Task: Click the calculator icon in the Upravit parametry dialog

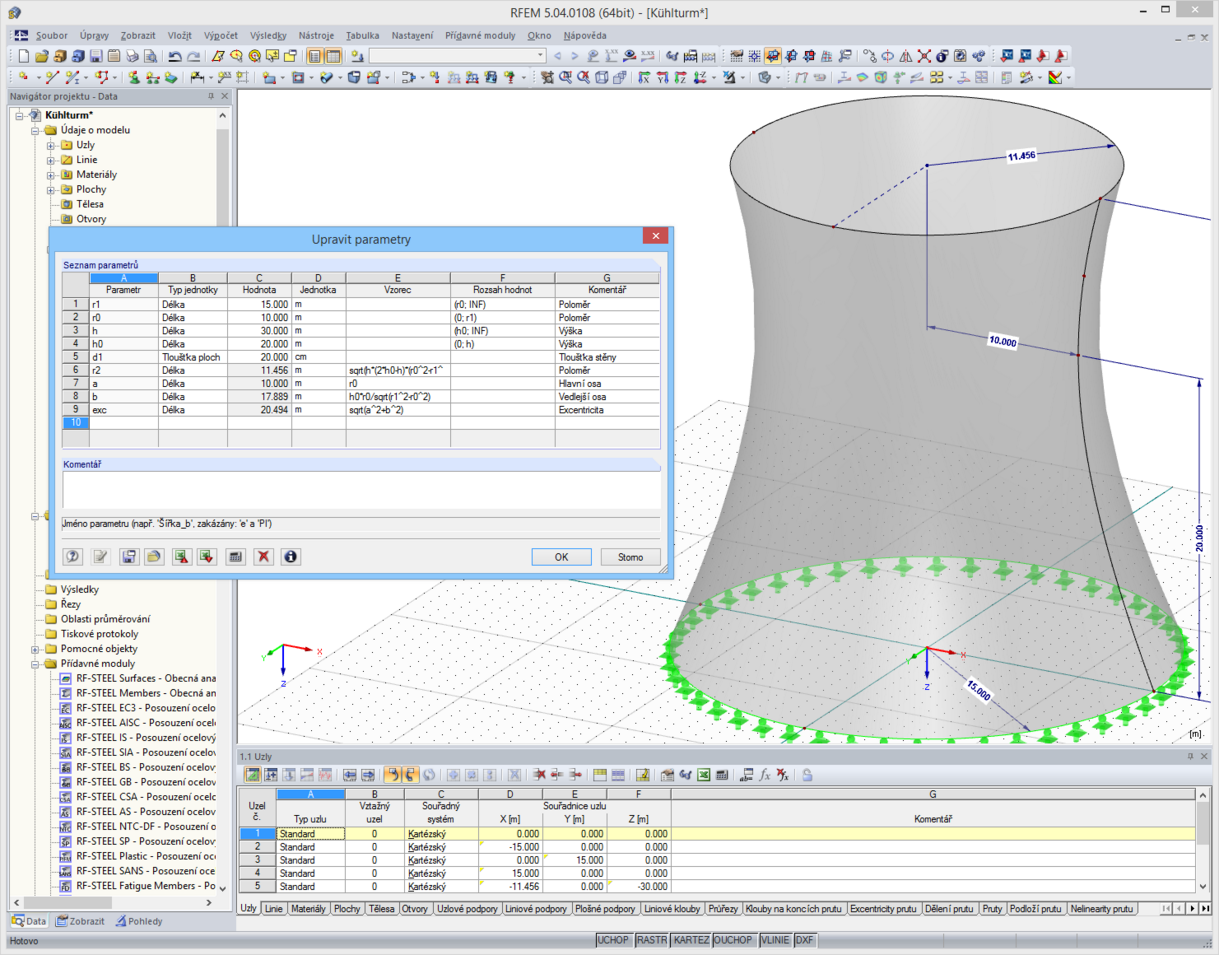Action: point(234,557)
